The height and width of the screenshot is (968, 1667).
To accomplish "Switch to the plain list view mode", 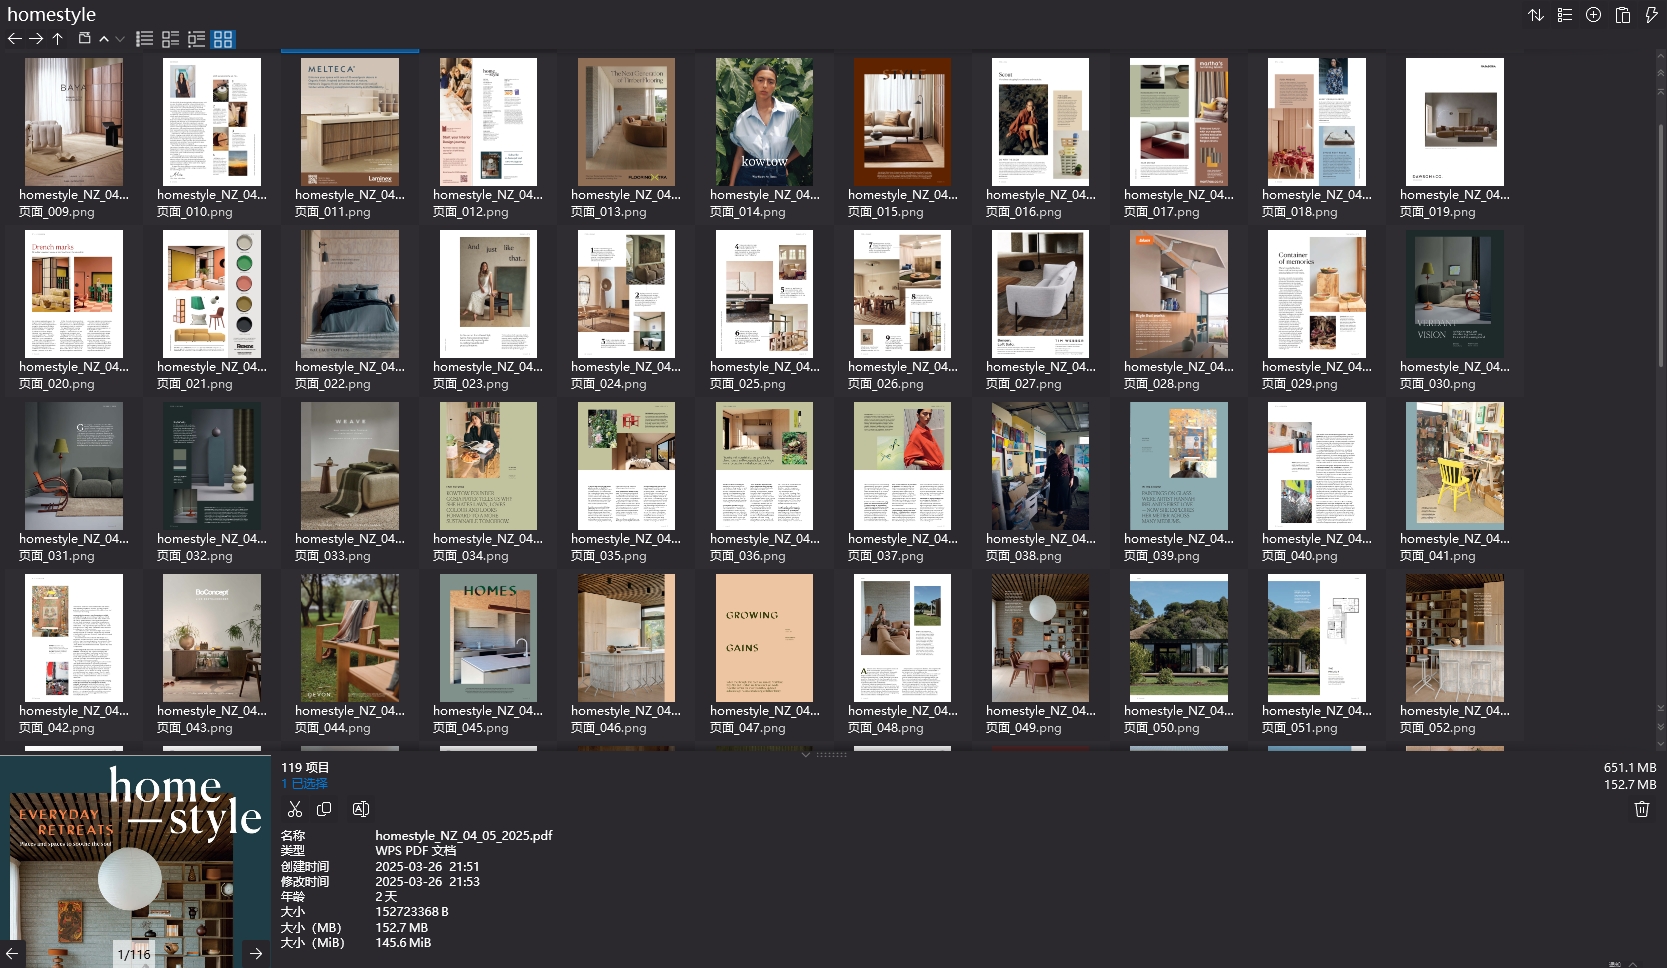I will point(145,39).
